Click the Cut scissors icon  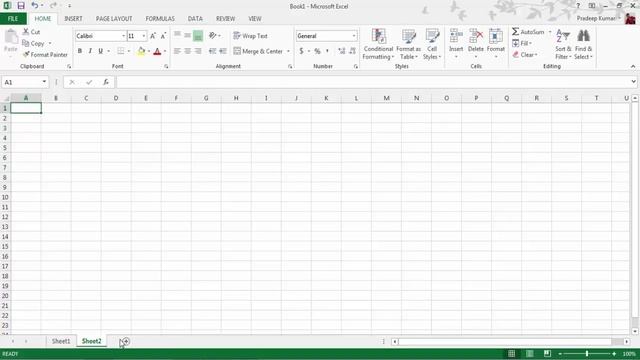[x=26, y=31]
